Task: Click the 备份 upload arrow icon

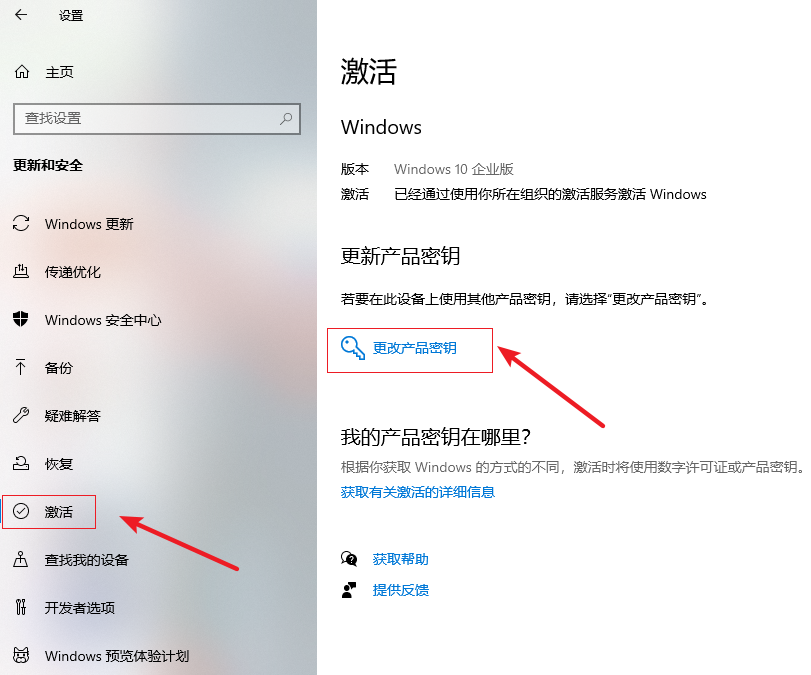Action: (21, 367)
